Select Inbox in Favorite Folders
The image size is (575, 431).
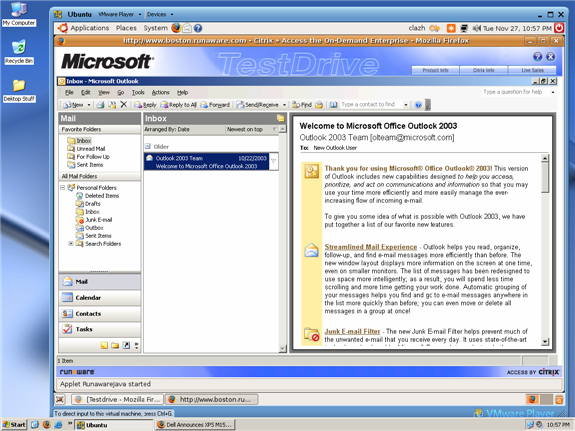(x=84, y=140)
